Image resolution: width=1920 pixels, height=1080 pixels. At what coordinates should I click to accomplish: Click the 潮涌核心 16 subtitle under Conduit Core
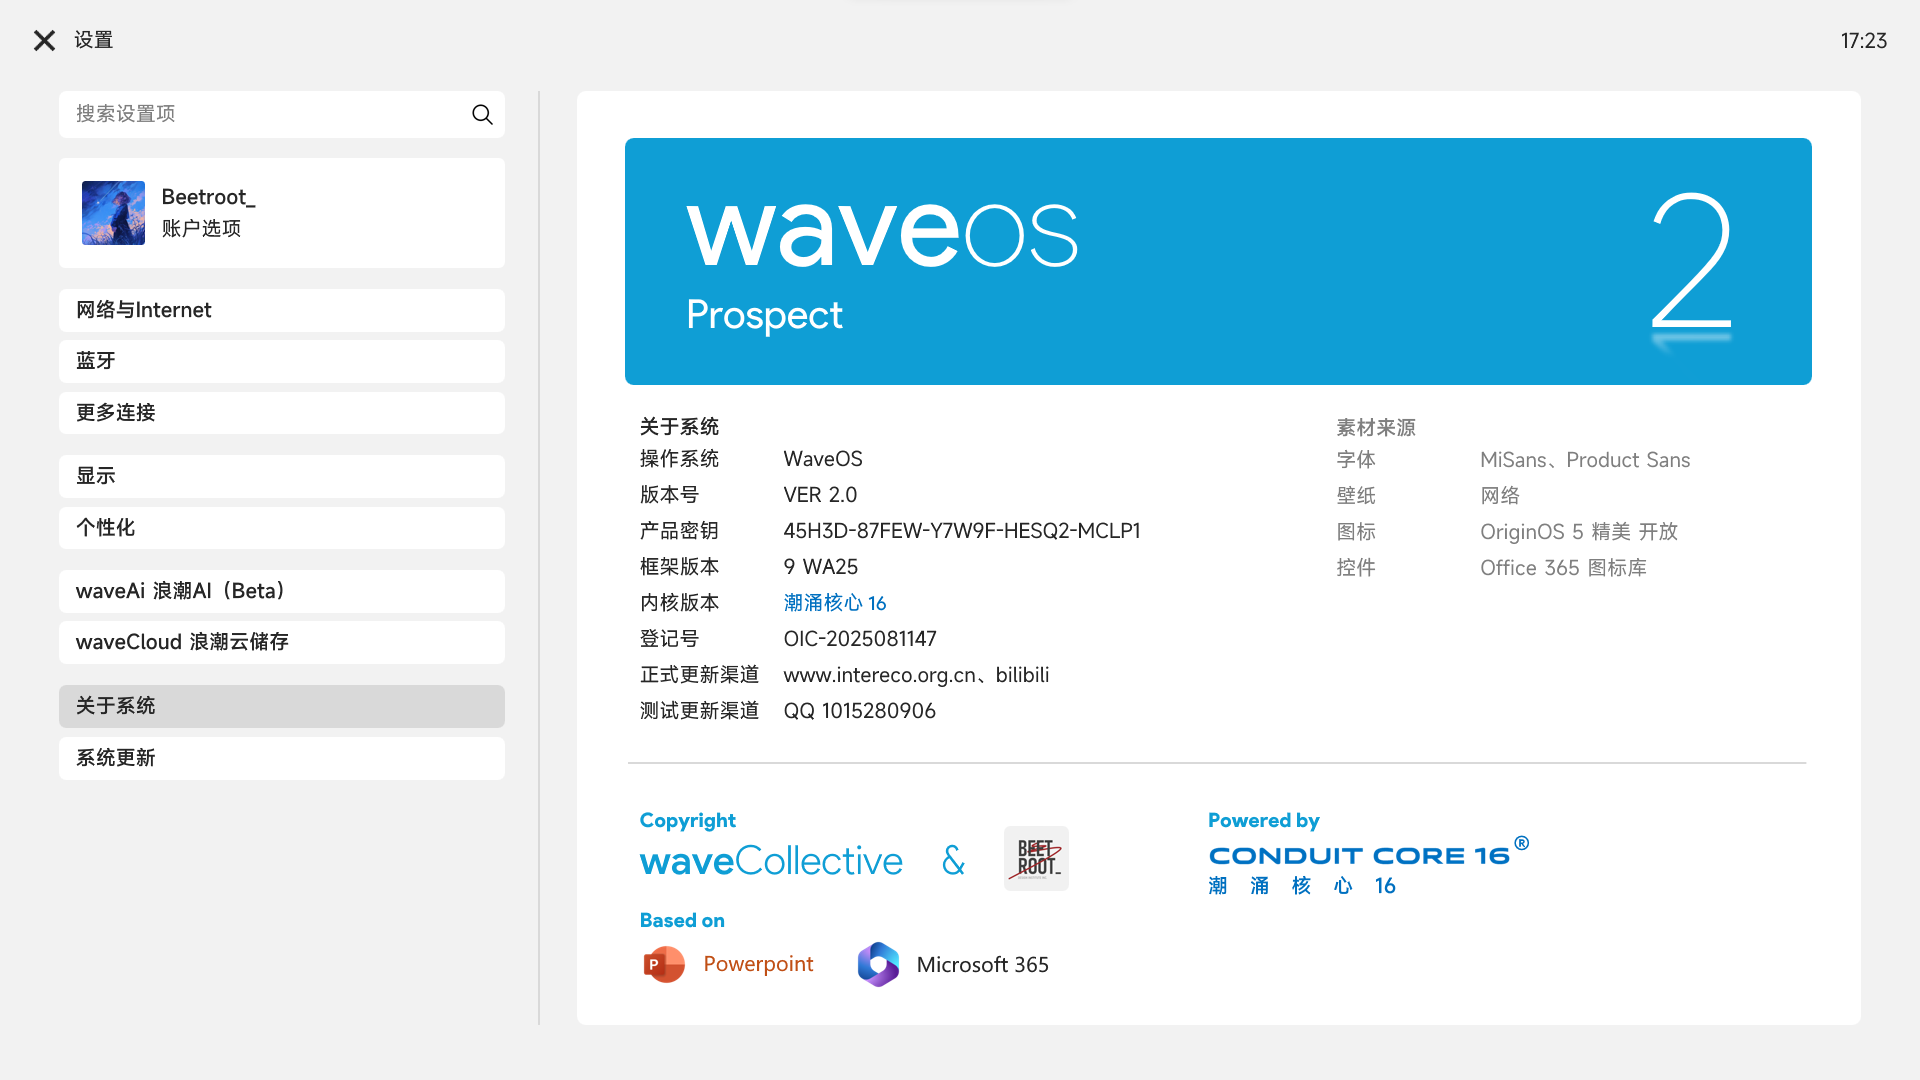[x=1302, y=886]
